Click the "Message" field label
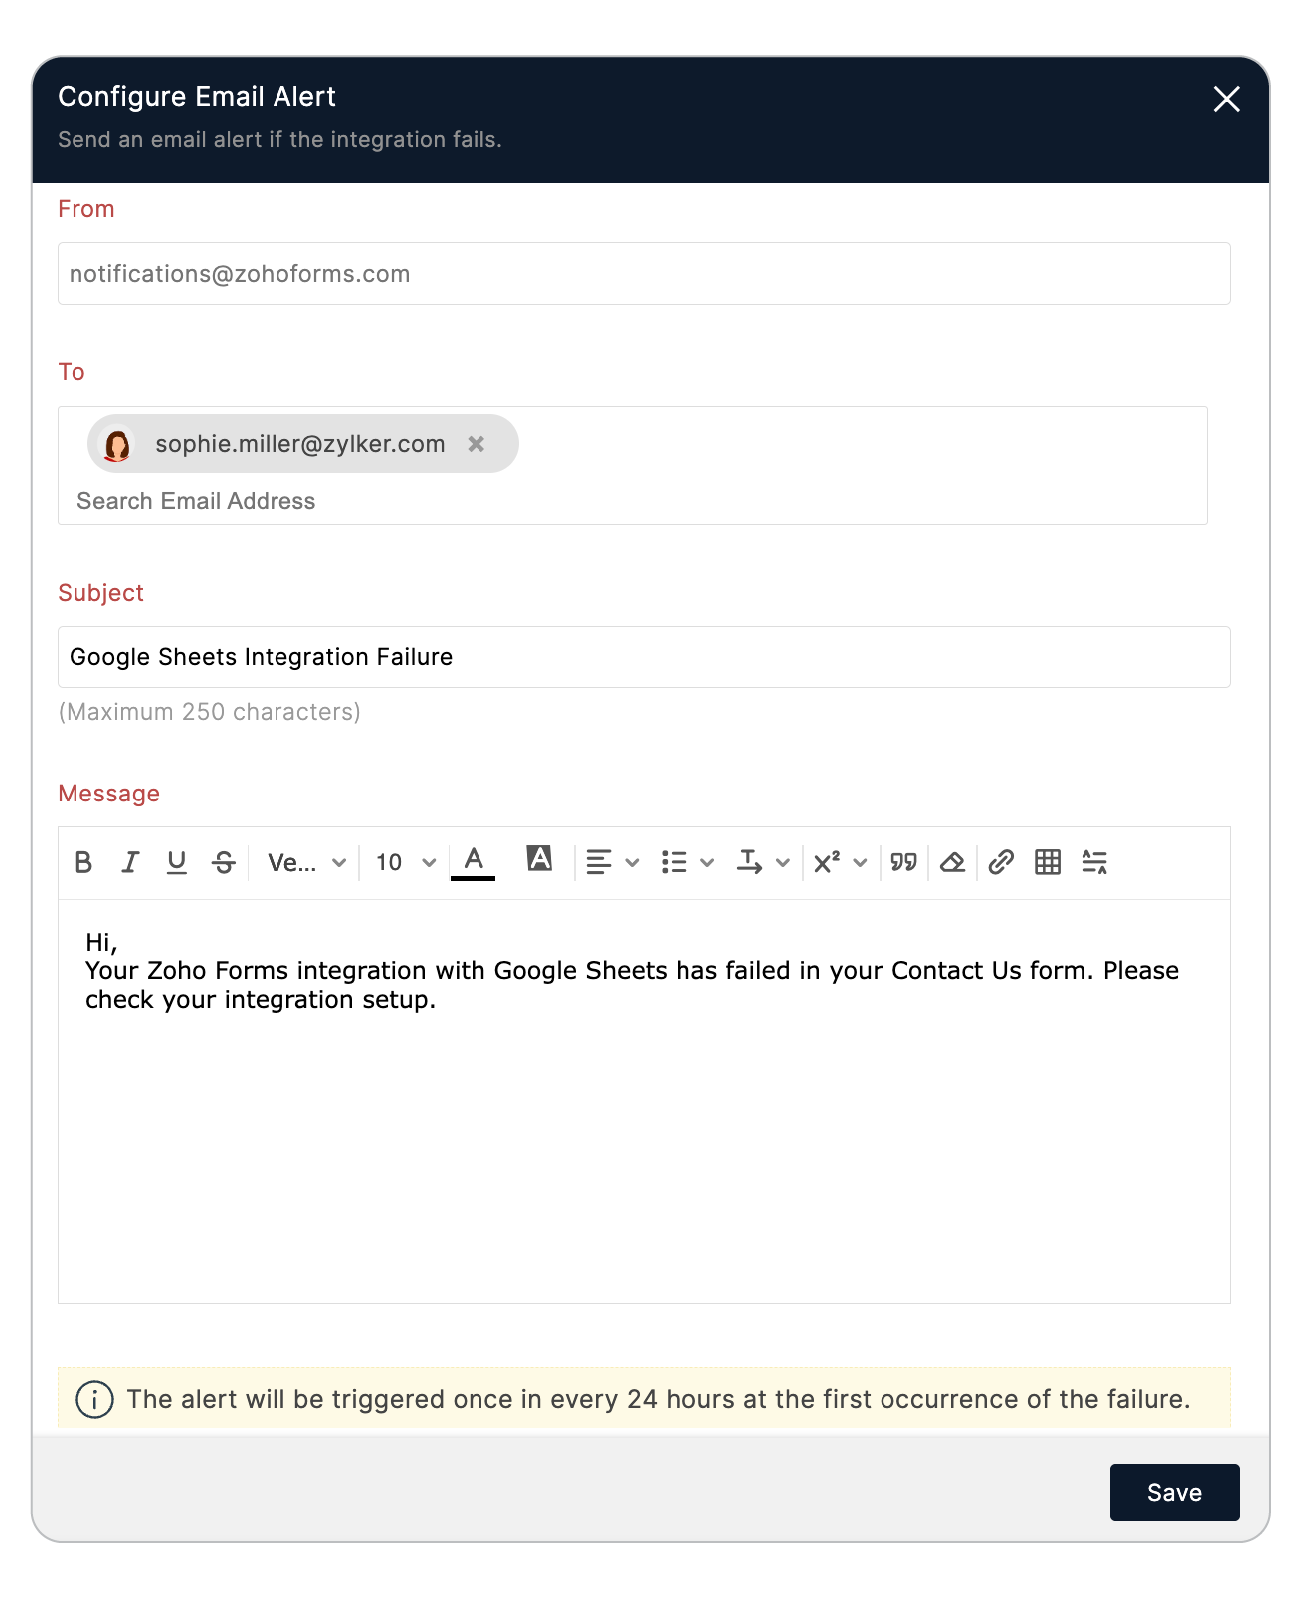Screen dimensions: 1301x1598 109,794
